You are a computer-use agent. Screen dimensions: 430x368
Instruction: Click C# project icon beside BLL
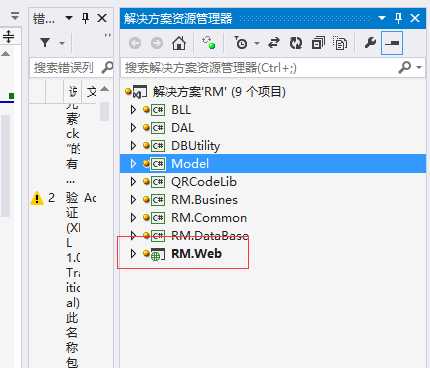pyautogui.click(x=158, y=110)
